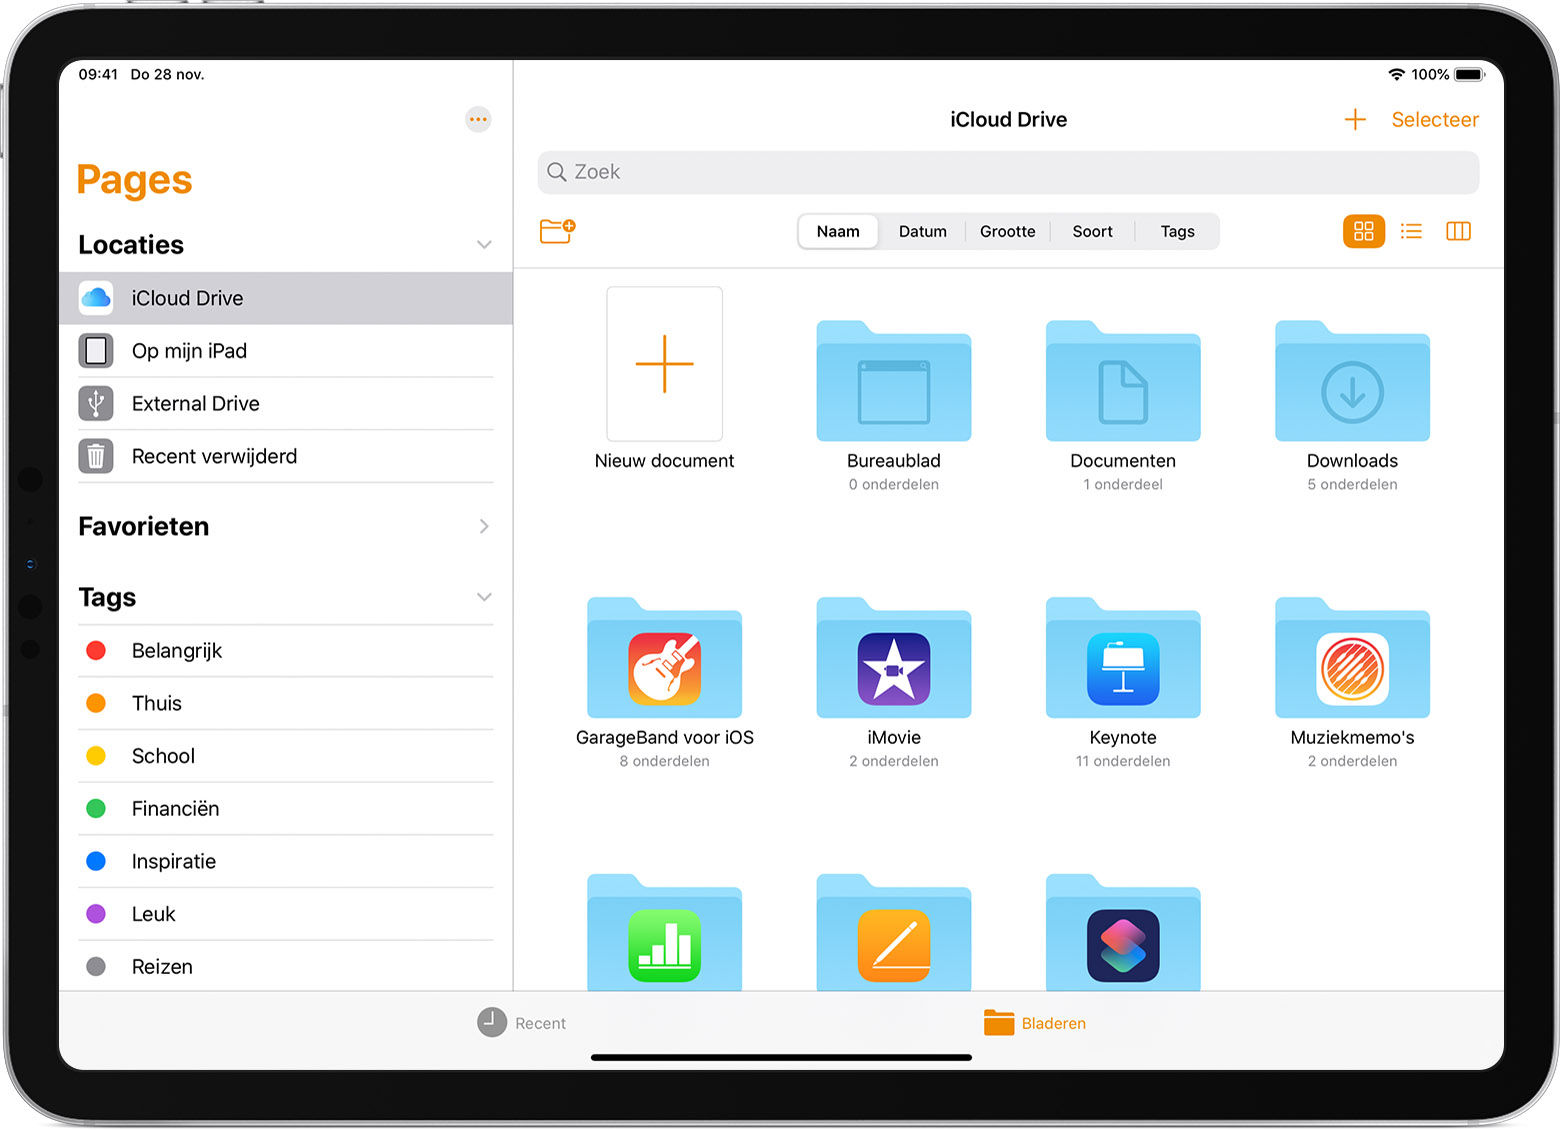
Task: Click the Zoek search field
Action: point(1008,172)
